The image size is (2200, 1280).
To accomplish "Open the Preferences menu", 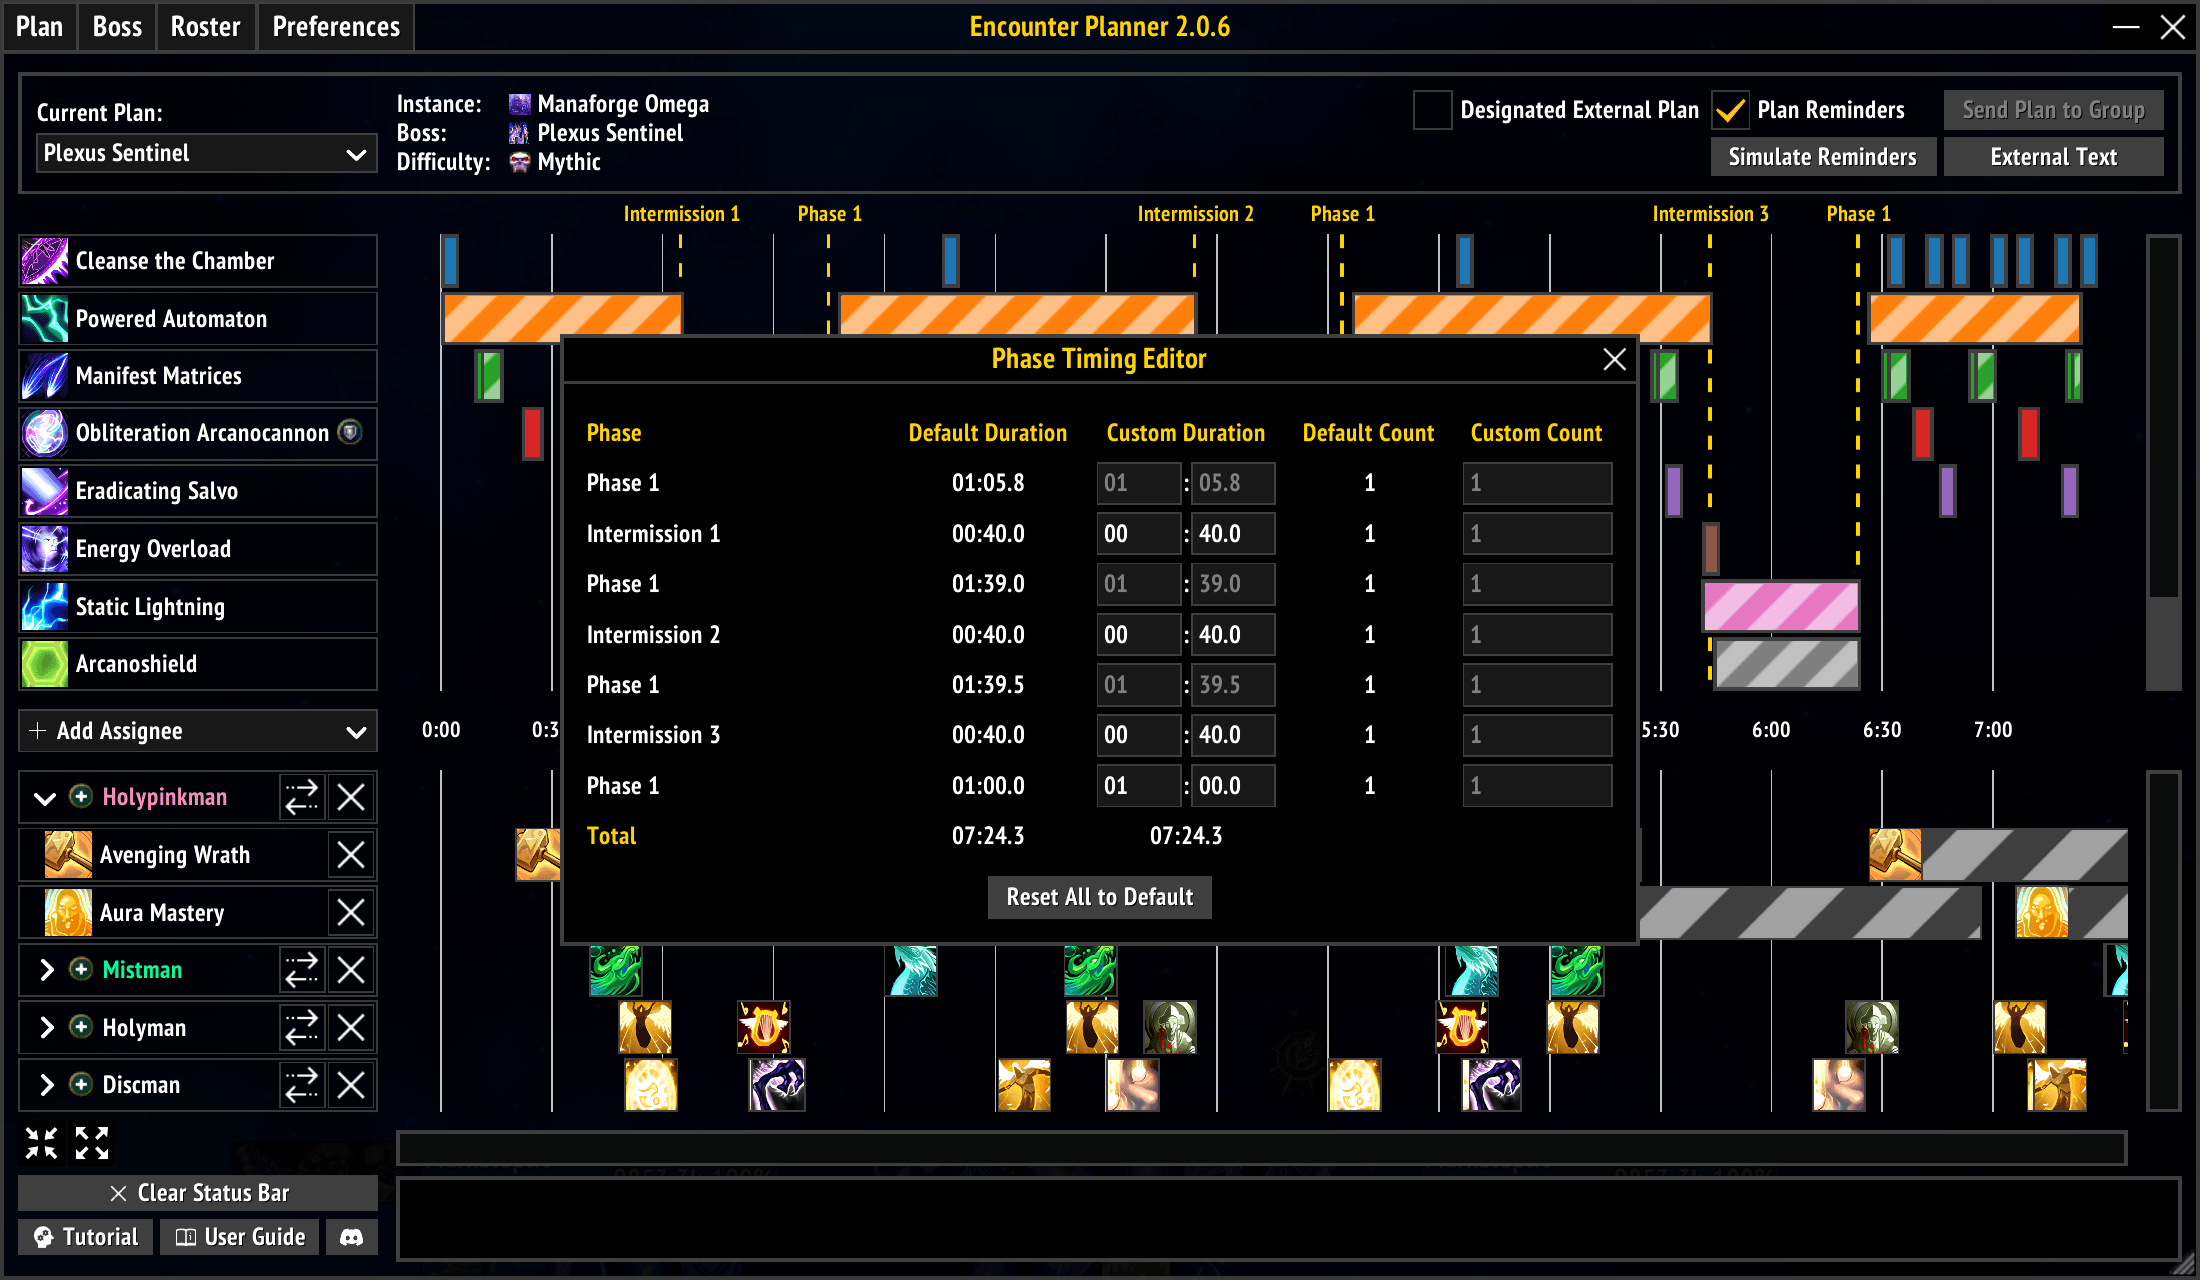I will coord(336,27).
